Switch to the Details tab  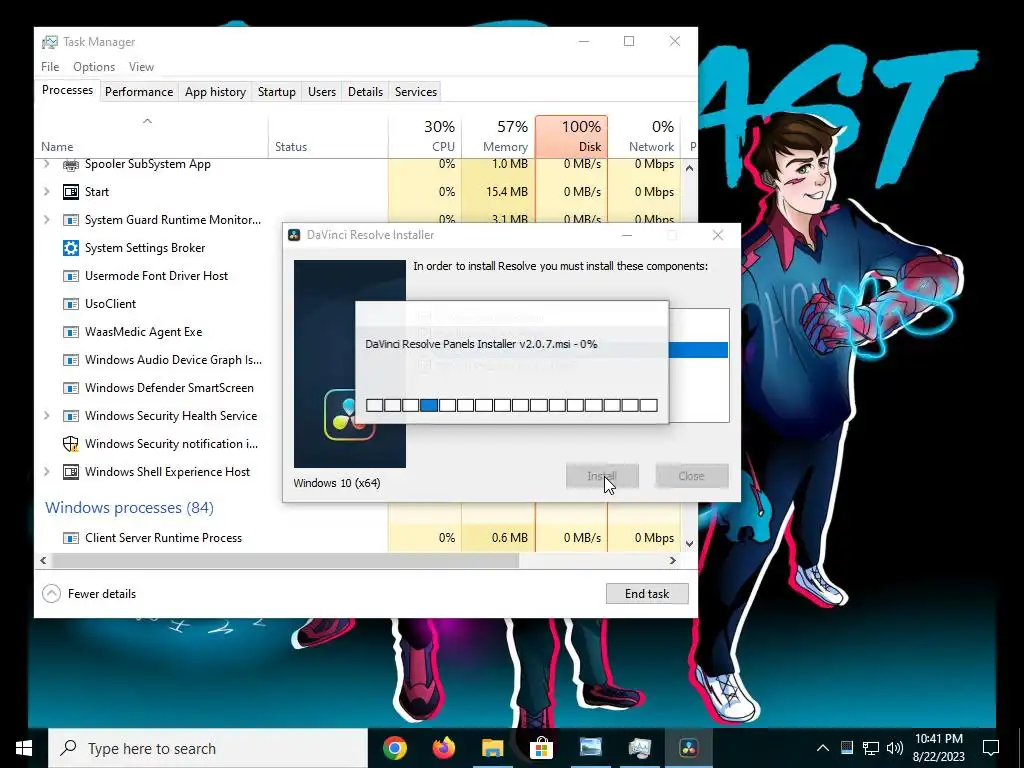pos(365,92)
